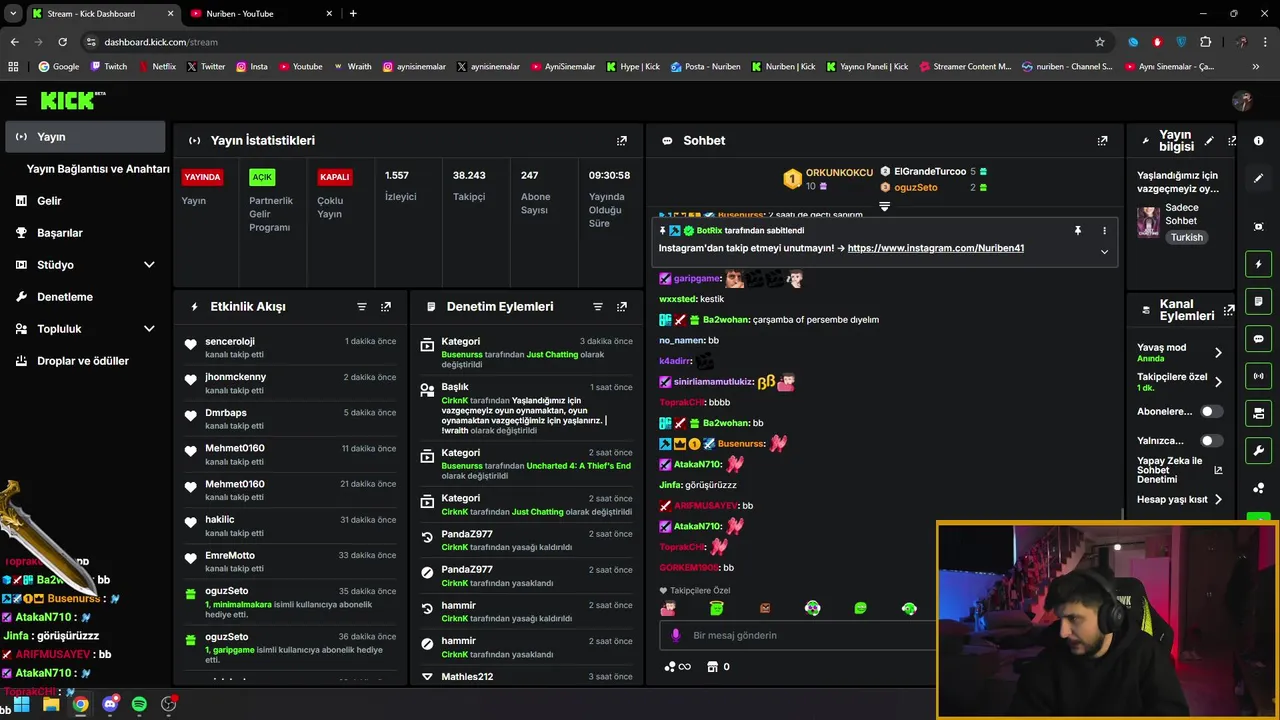Open filter options in Etkinlik Akışı
This screenshot has width=1280, height=720.
click(x=362, y=307)
